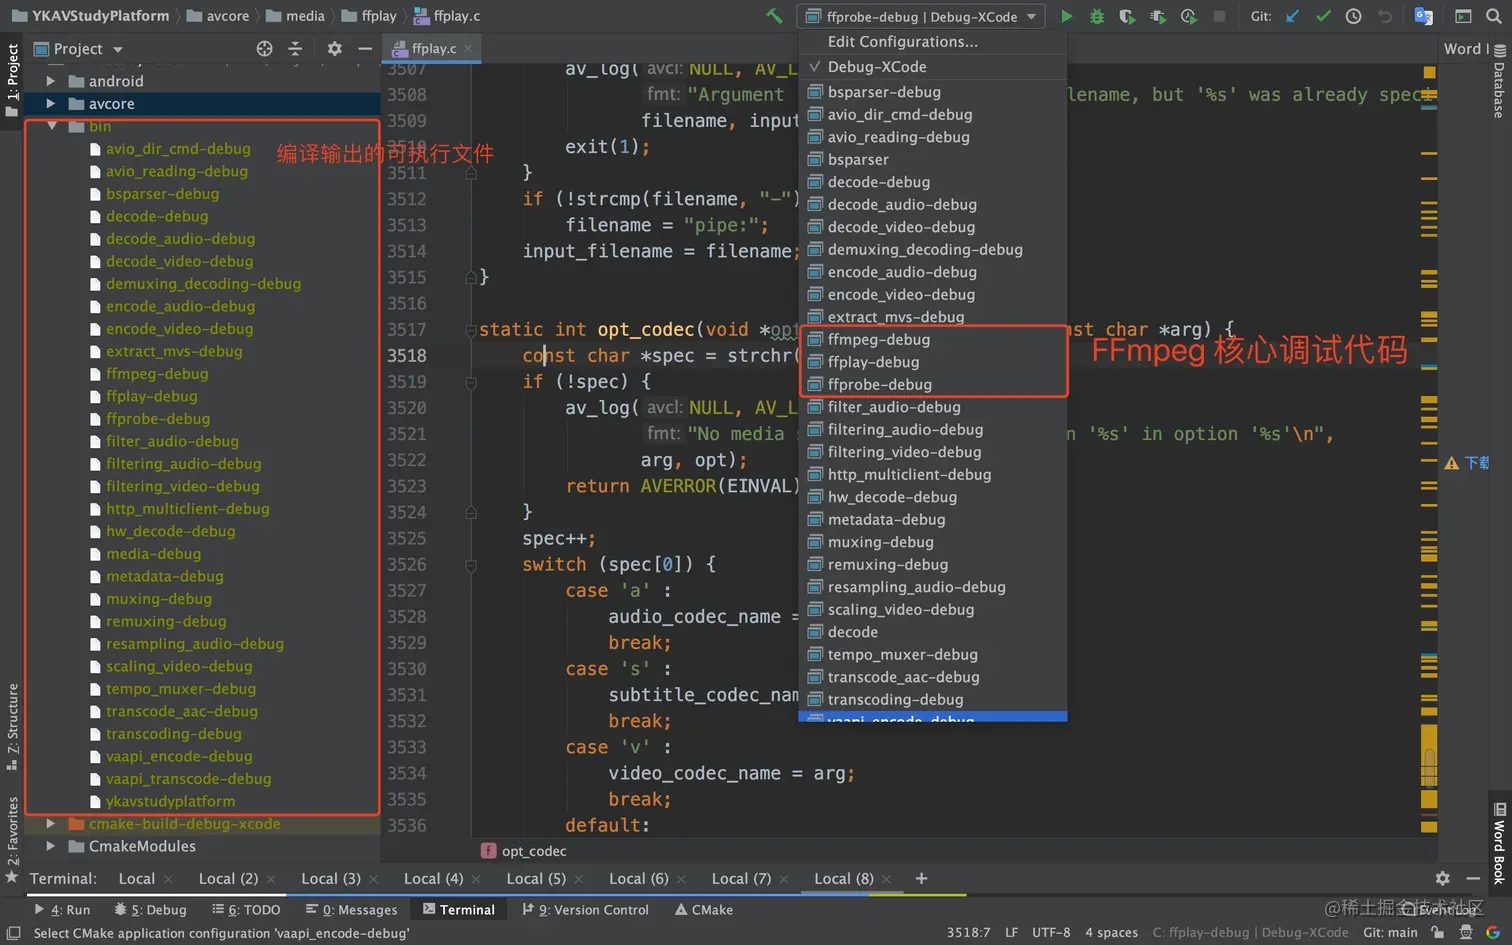1512x945 pixels.
Task: Open the Translate plugin icon
Action: click(1424, 16)
